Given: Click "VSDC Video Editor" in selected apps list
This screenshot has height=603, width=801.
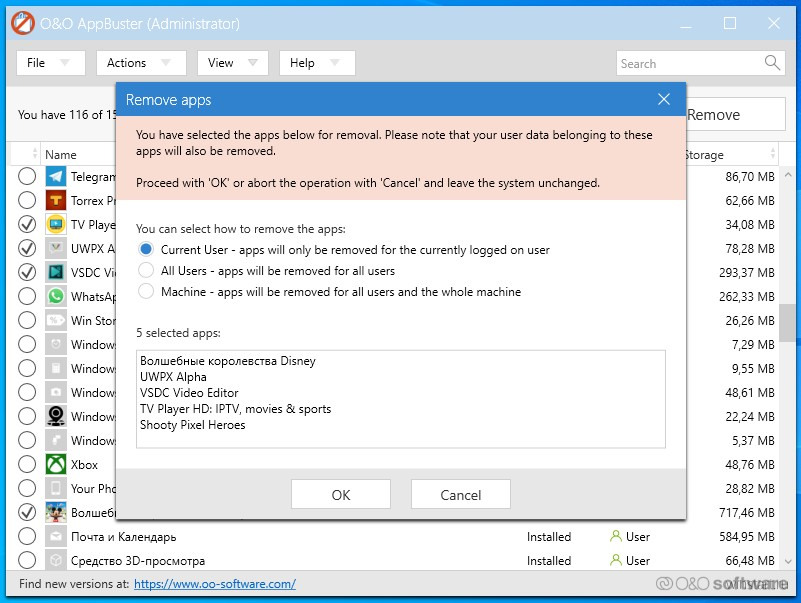Looking at the screenshot, I should tap(189, 392).
